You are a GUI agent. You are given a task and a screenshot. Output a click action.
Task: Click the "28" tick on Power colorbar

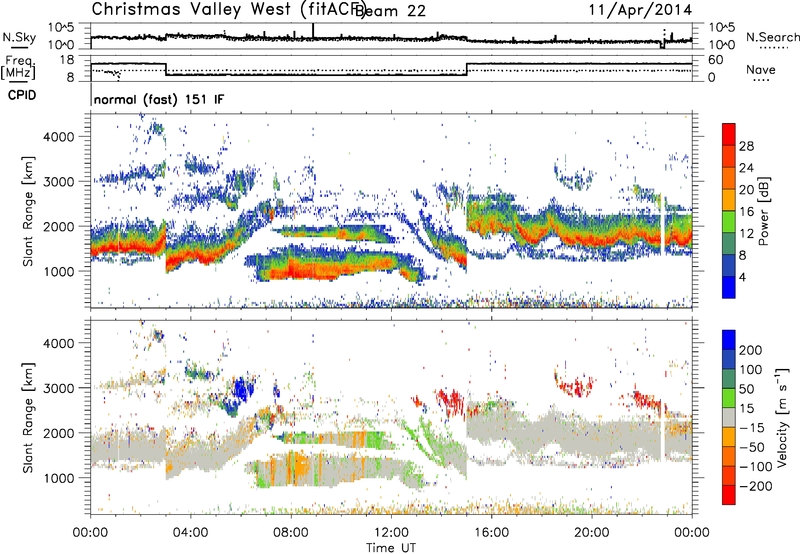[x=746, y=146]
